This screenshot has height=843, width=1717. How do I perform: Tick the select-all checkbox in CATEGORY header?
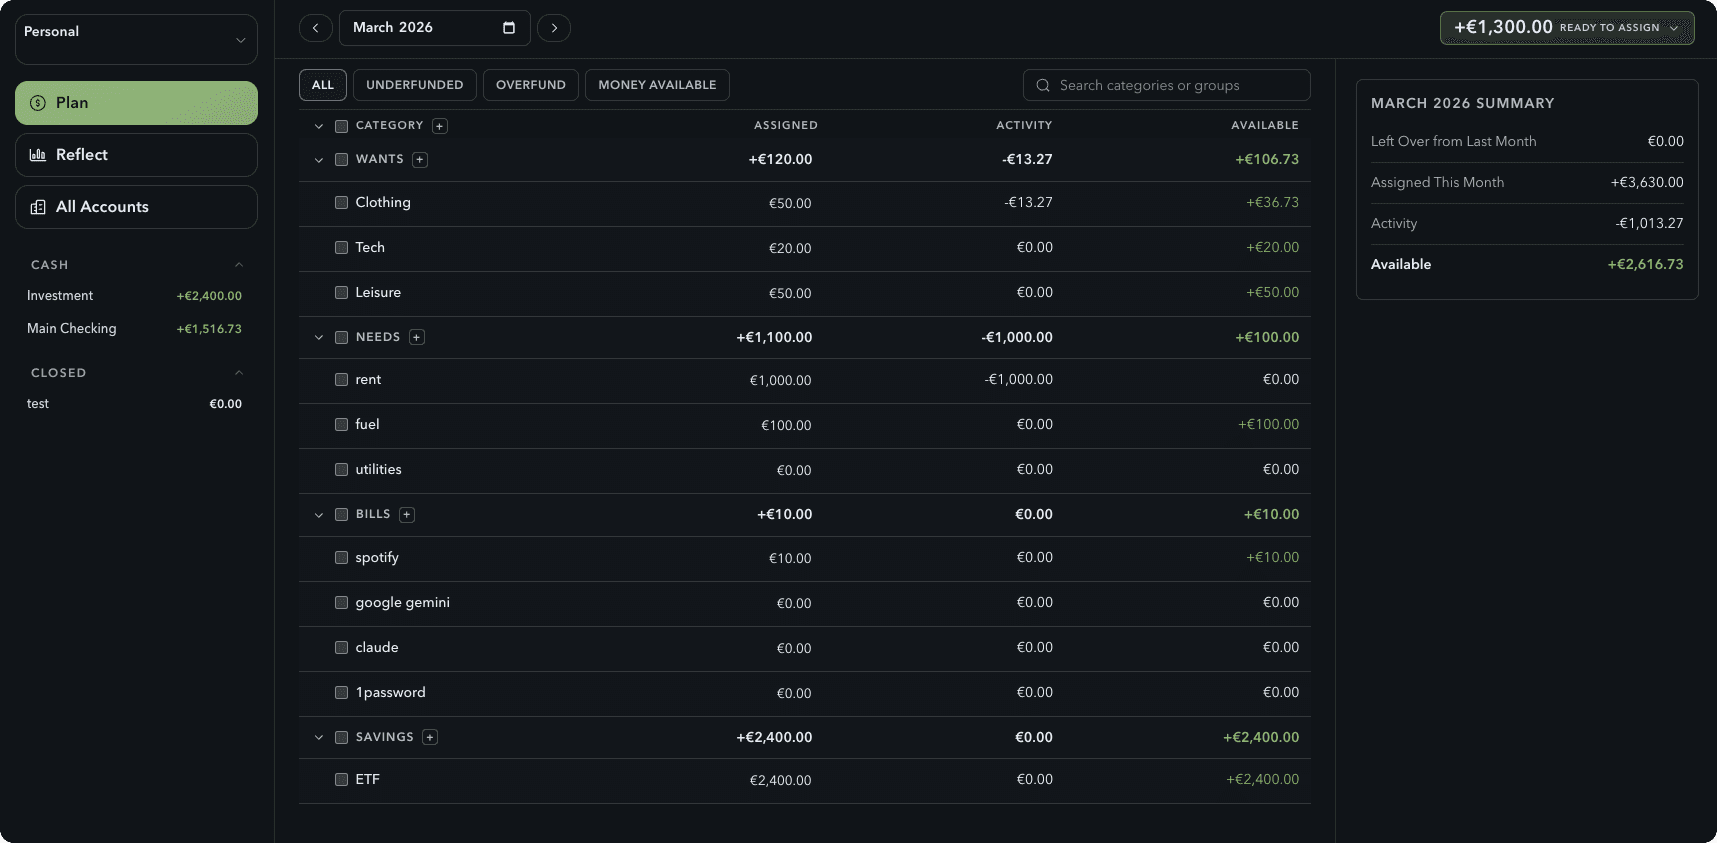pyautogui.click(x=341, y=126)
